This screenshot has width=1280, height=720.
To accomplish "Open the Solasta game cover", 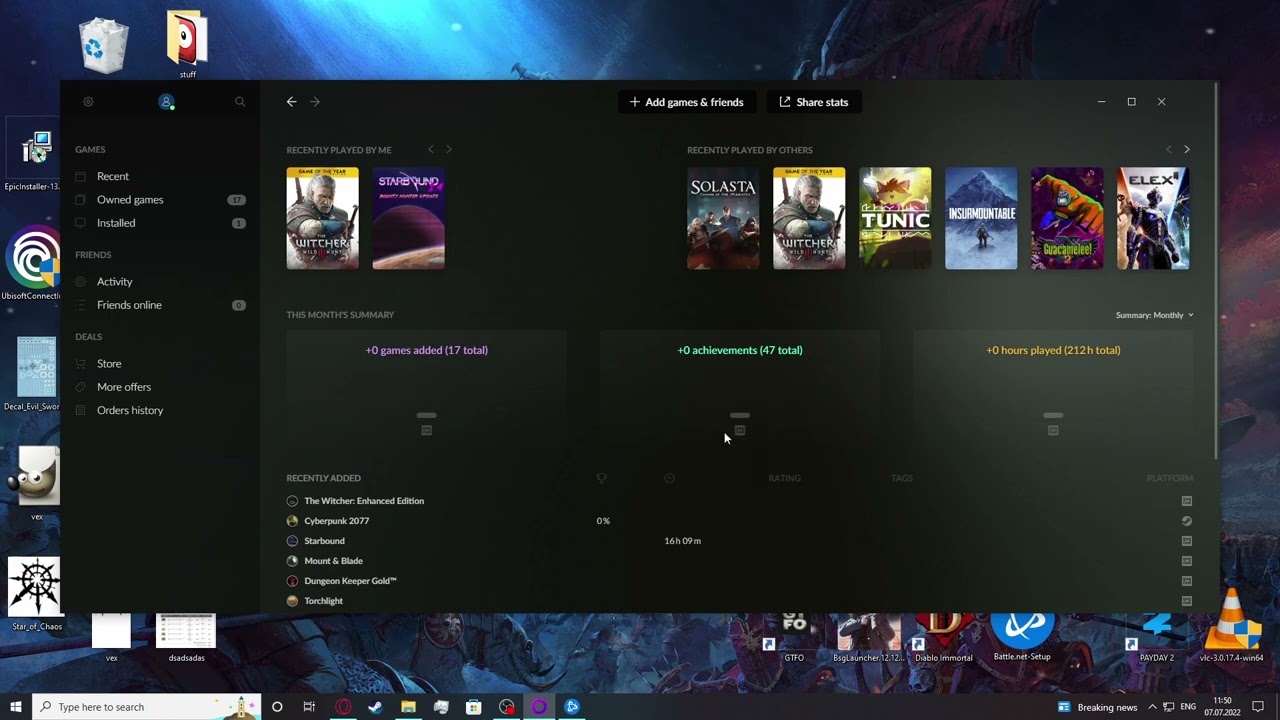I will pos(723,218).
